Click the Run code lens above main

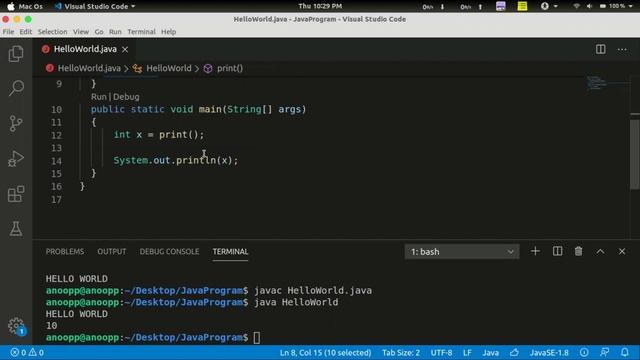coord(98,97)
